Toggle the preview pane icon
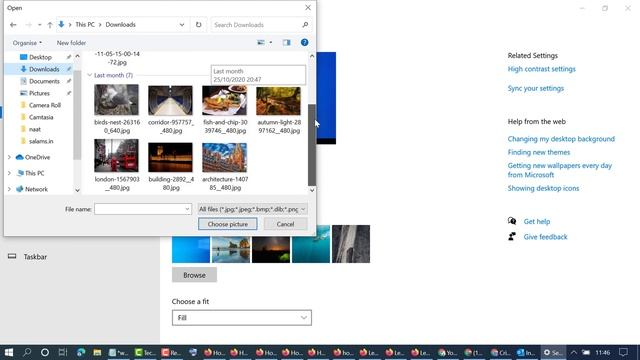640x360 pixels. click(287, 42)
